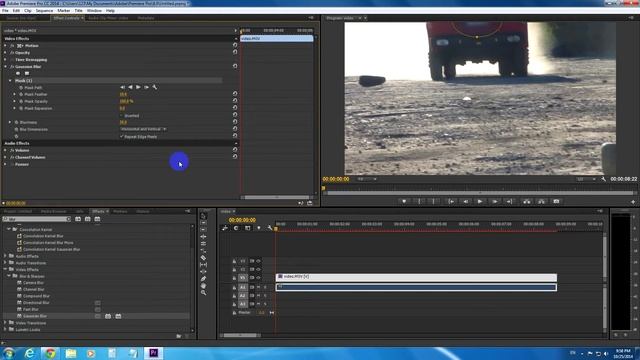Toggle Repeat Edge Pixels checkbox

tap(122, 136)
